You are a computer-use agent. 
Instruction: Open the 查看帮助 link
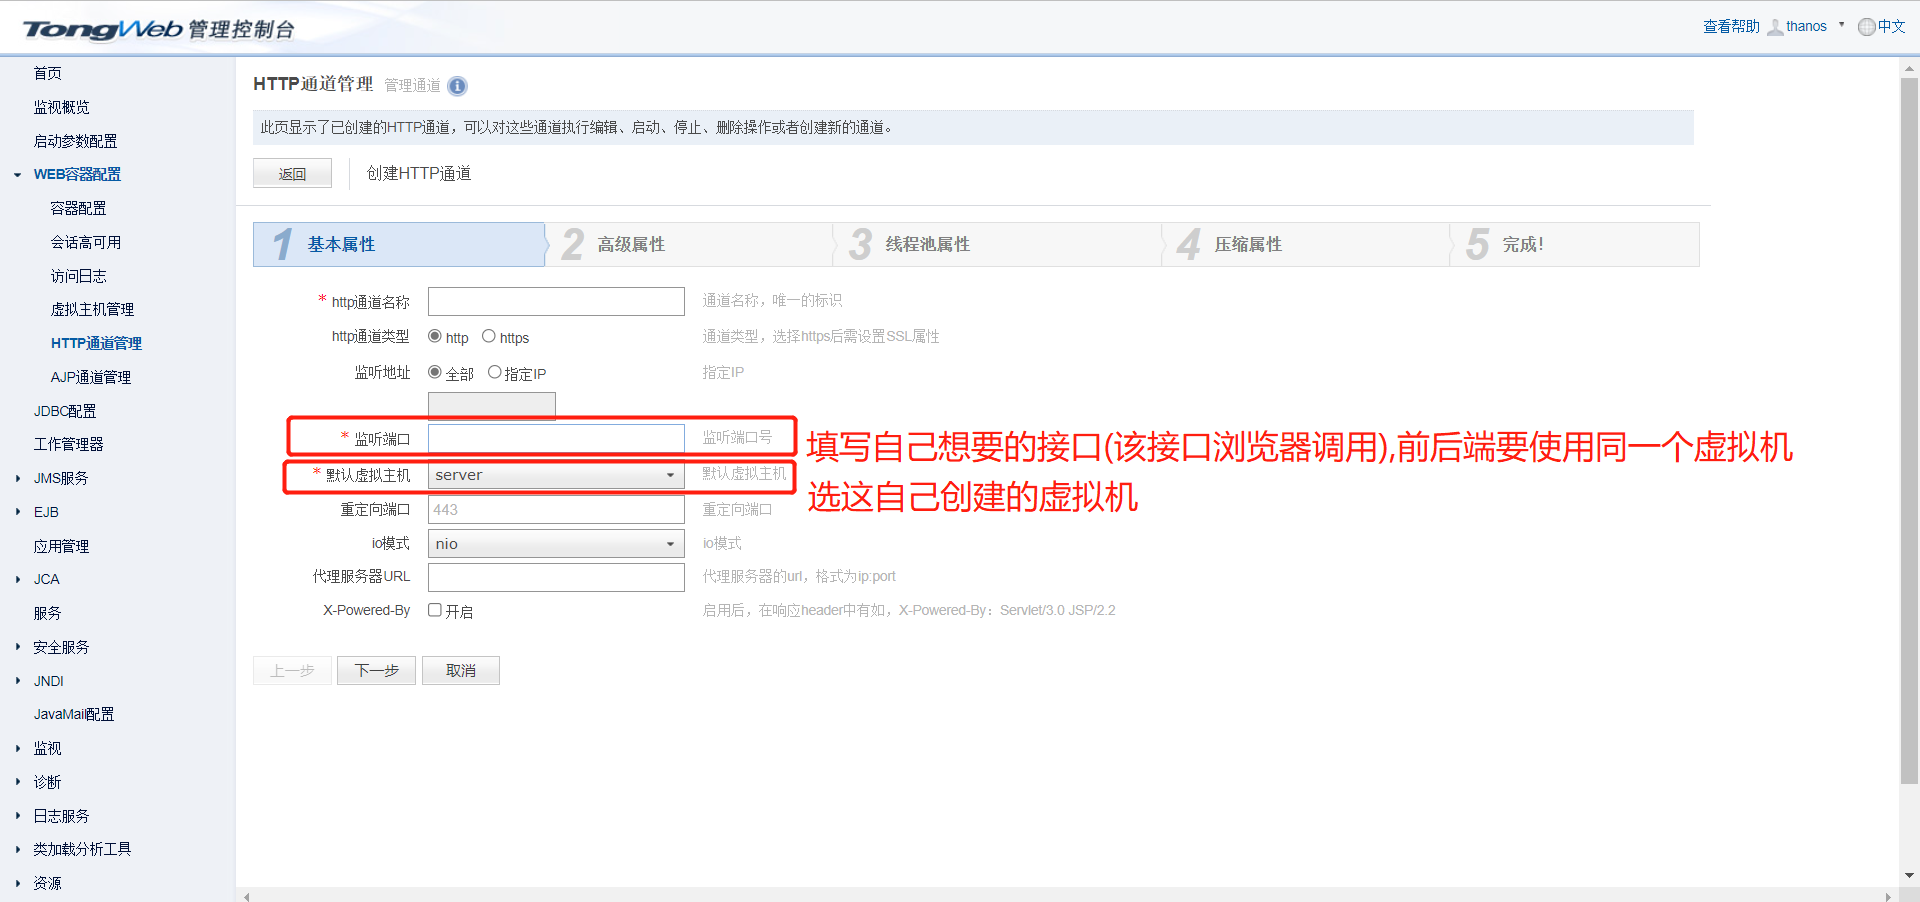point(1730,26)
